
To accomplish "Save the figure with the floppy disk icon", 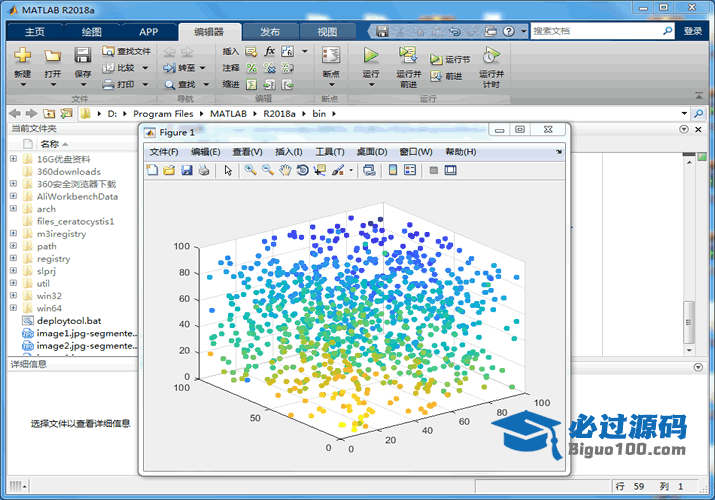I will point(187,170).
